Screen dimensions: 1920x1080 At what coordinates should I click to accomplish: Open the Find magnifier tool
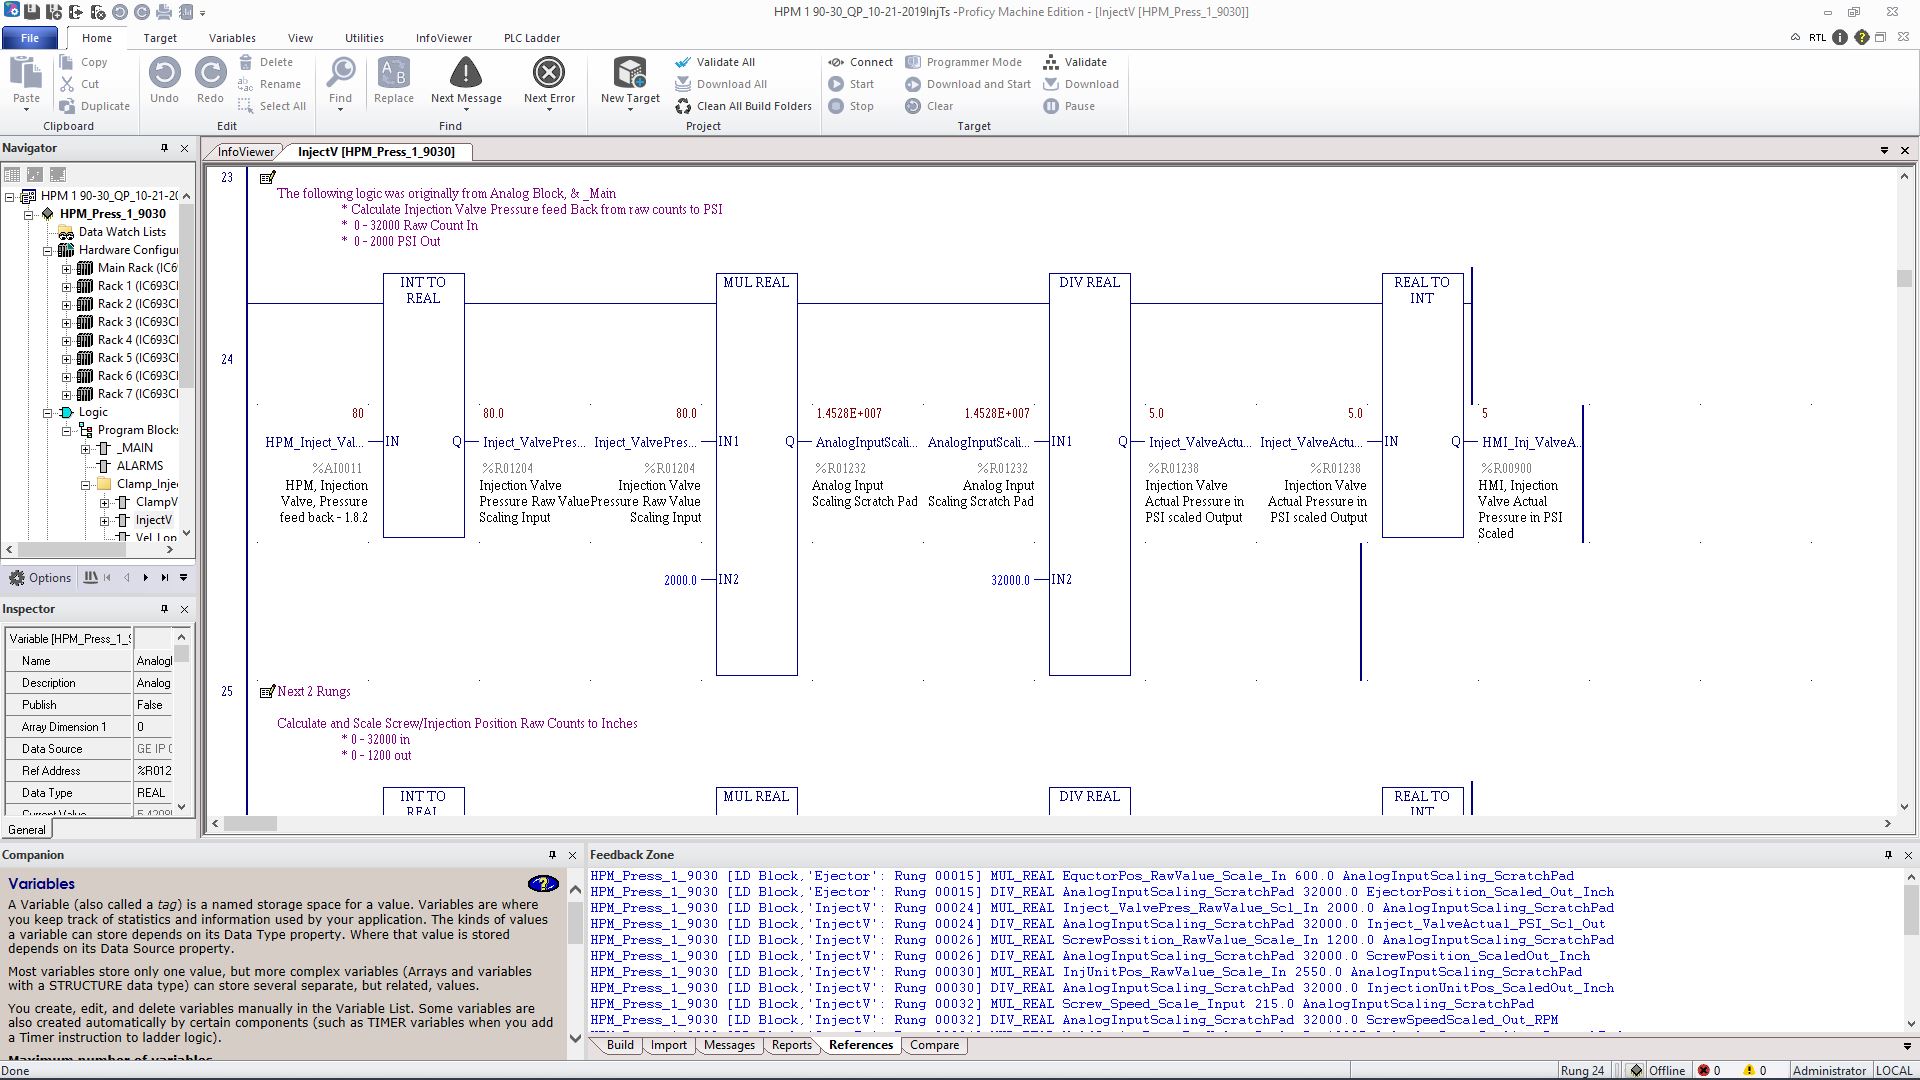click(x=340, y=73)
